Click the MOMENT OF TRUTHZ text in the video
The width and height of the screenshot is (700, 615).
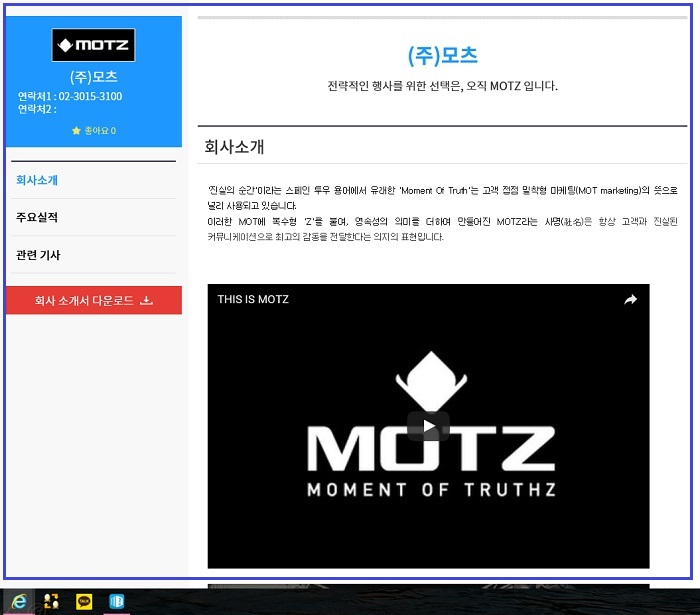click(428, 490)
